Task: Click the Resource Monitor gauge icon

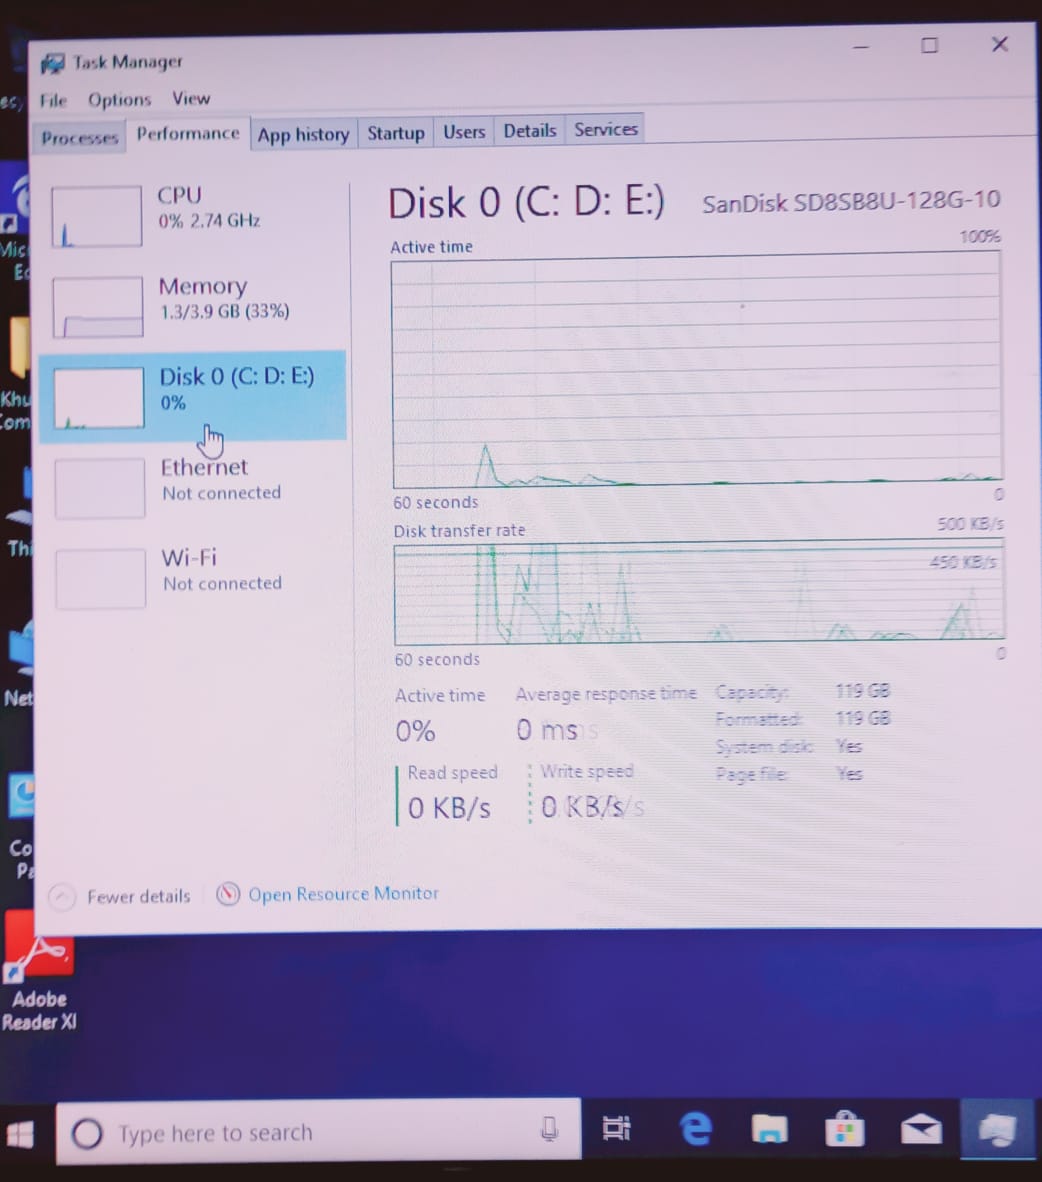Action: [x=228, y=894]
